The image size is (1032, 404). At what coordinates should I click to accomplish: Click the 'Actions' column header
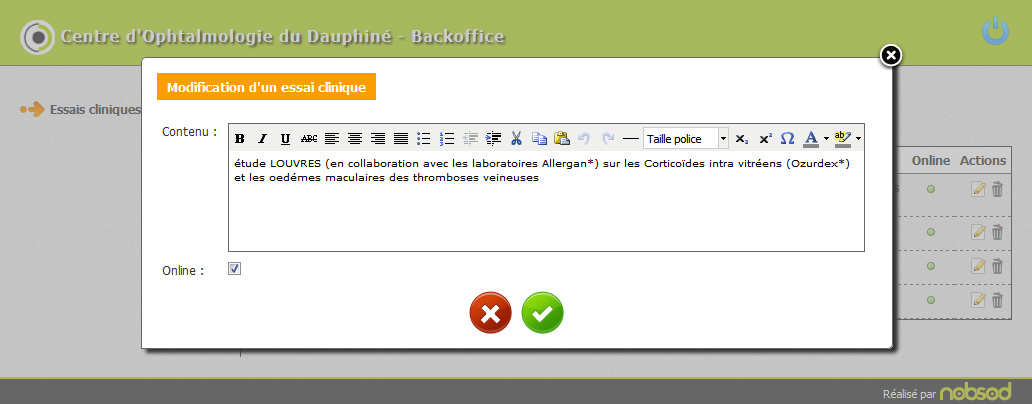983,161
